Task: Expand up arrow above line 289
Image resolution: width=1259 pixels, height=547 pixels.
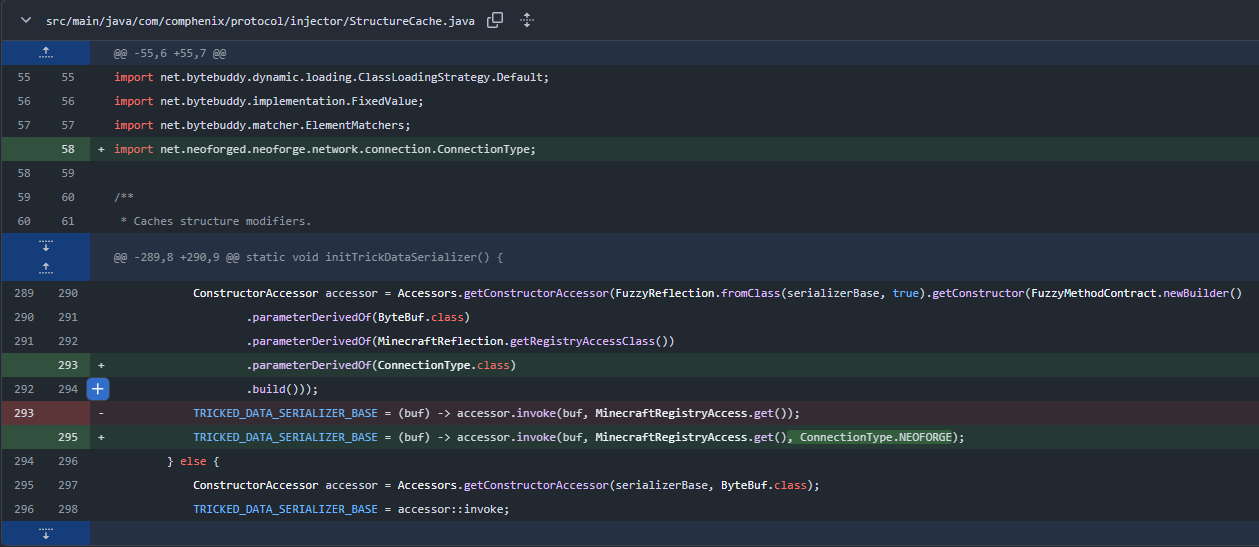Action: (45, 269)
